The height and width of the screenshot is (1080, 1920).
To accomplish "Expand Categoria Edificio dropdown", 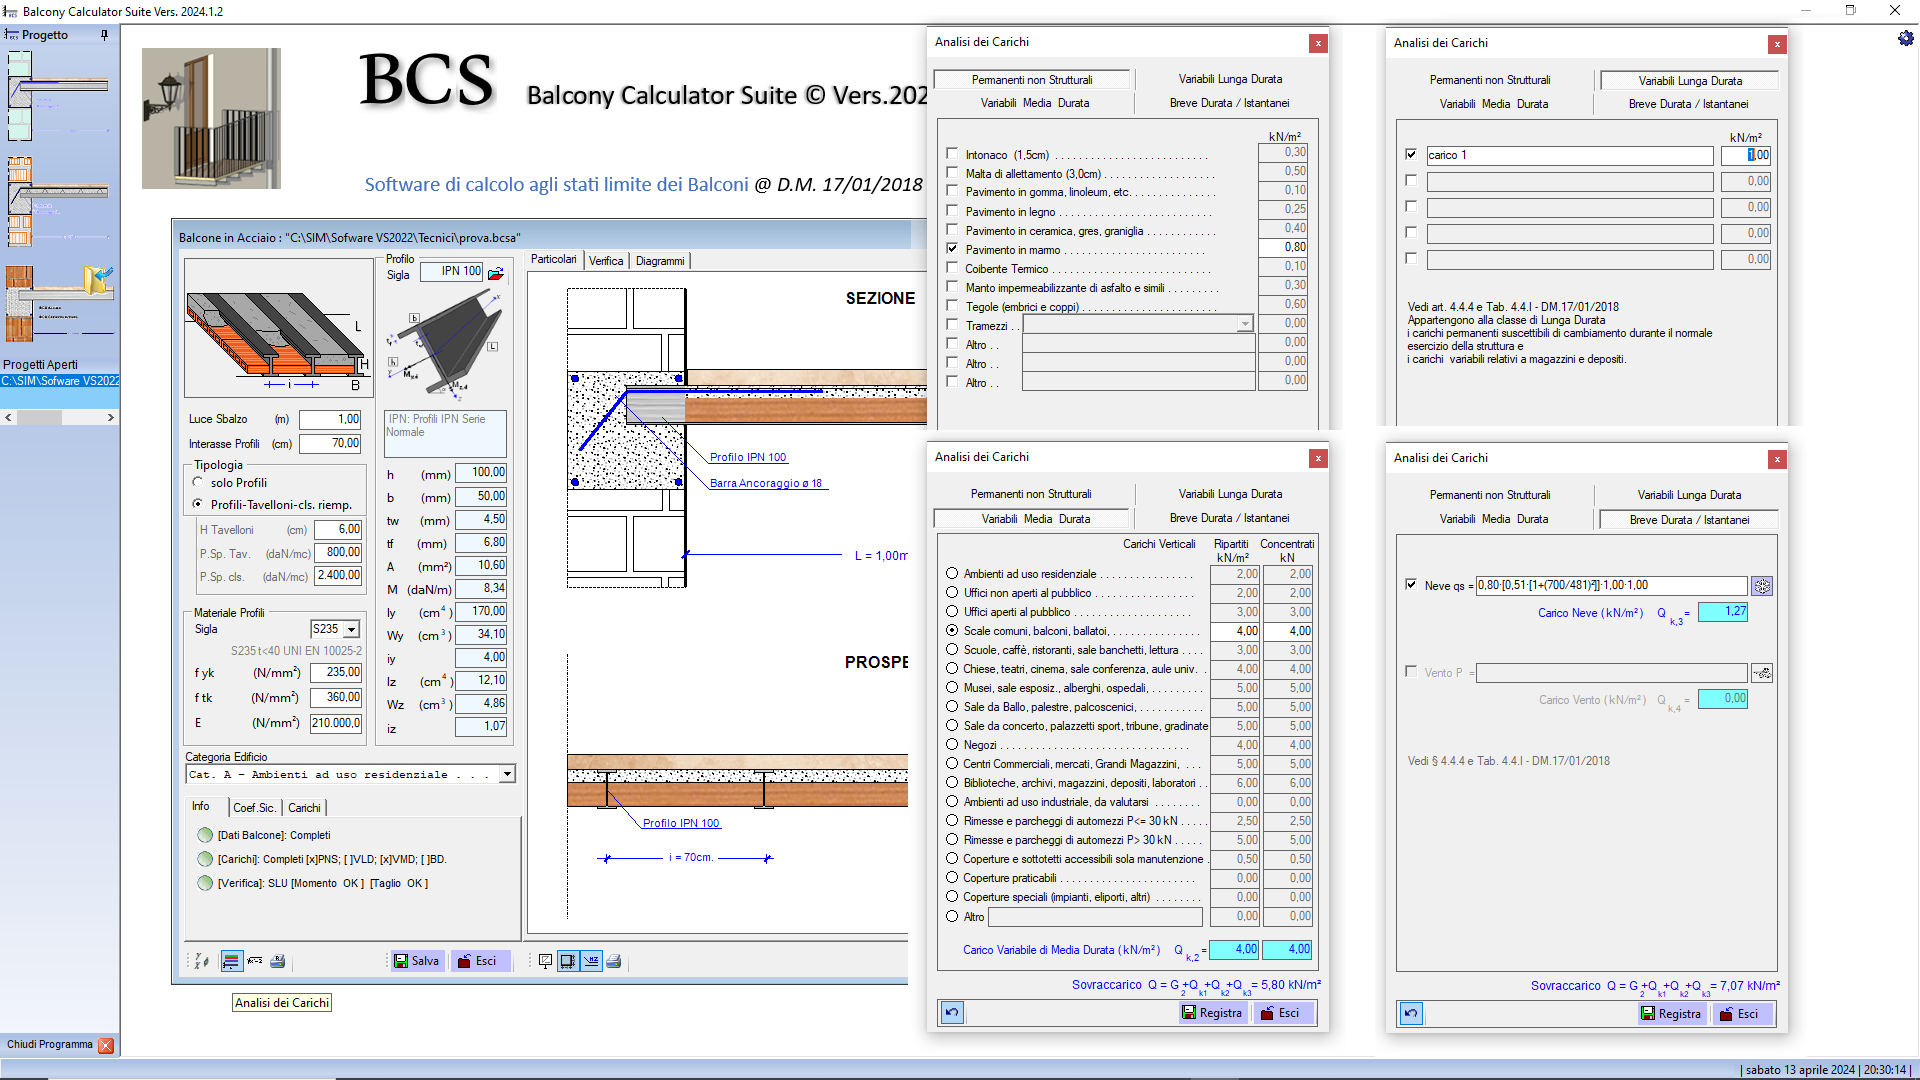I will coord(507,774).
